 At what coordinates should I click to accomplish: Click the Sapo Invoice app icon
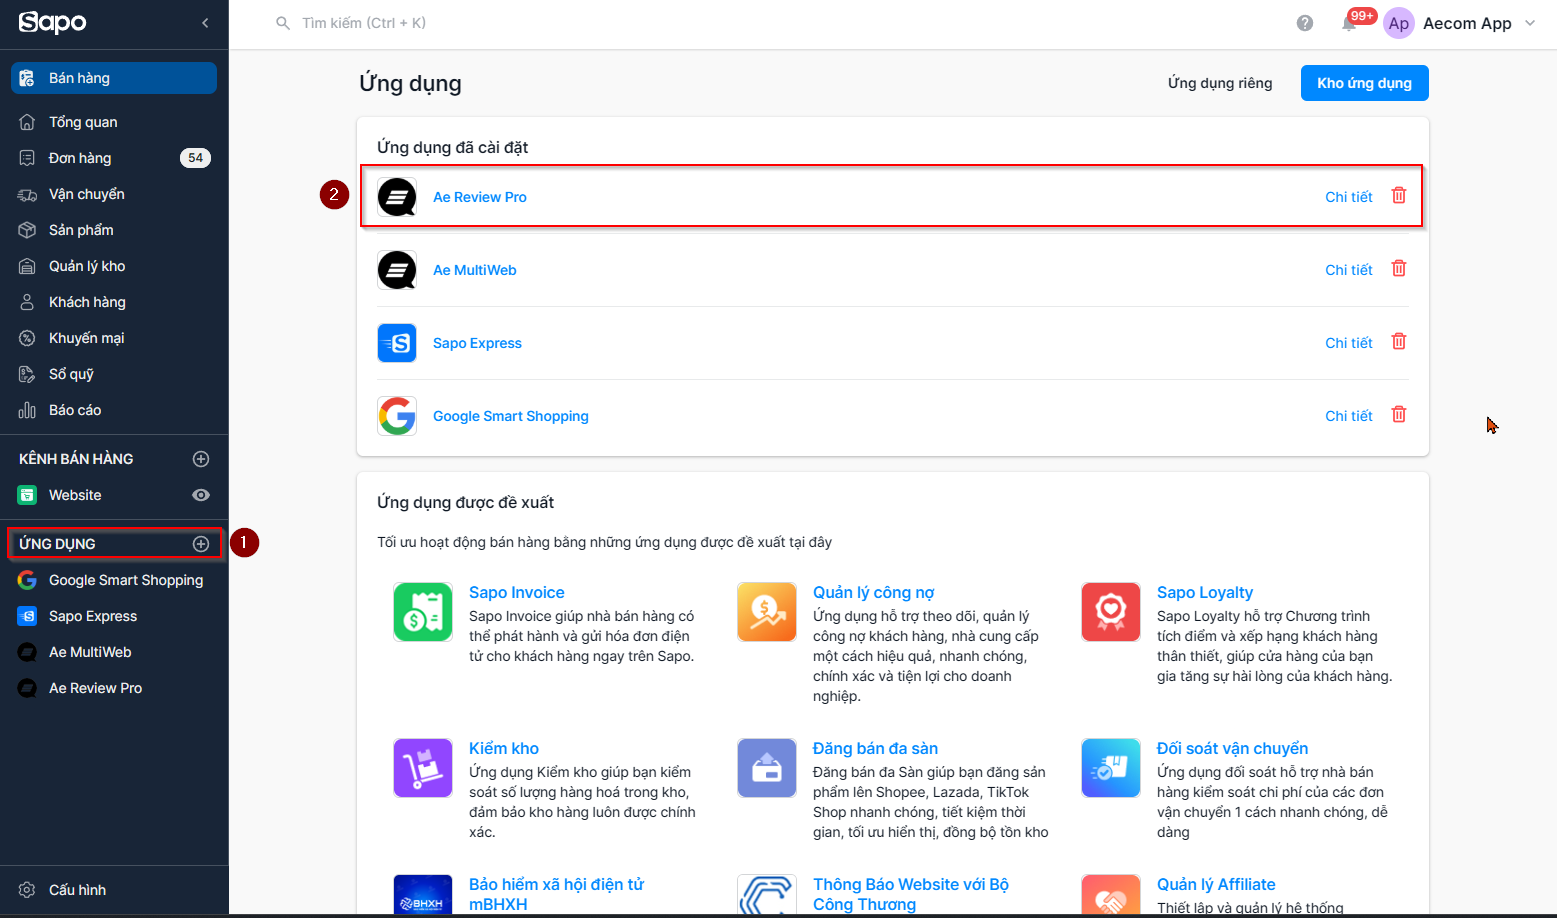pyautogui.click(x=423, y=612)
